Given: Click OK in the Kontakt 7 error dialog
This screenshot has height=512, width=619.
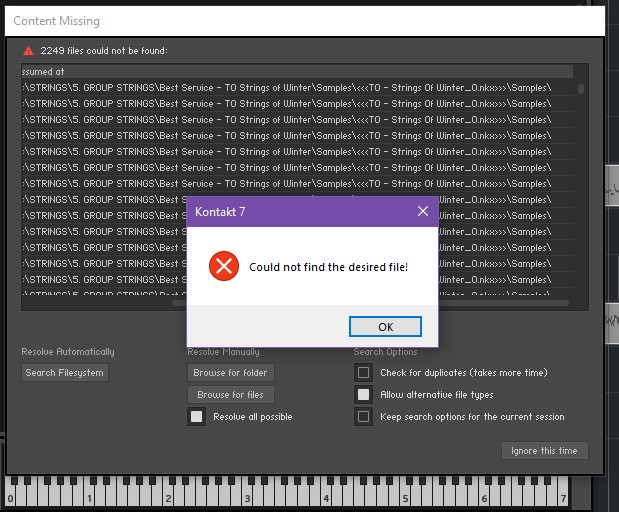Looking at the screenshot, I should (x=385, y=326).
